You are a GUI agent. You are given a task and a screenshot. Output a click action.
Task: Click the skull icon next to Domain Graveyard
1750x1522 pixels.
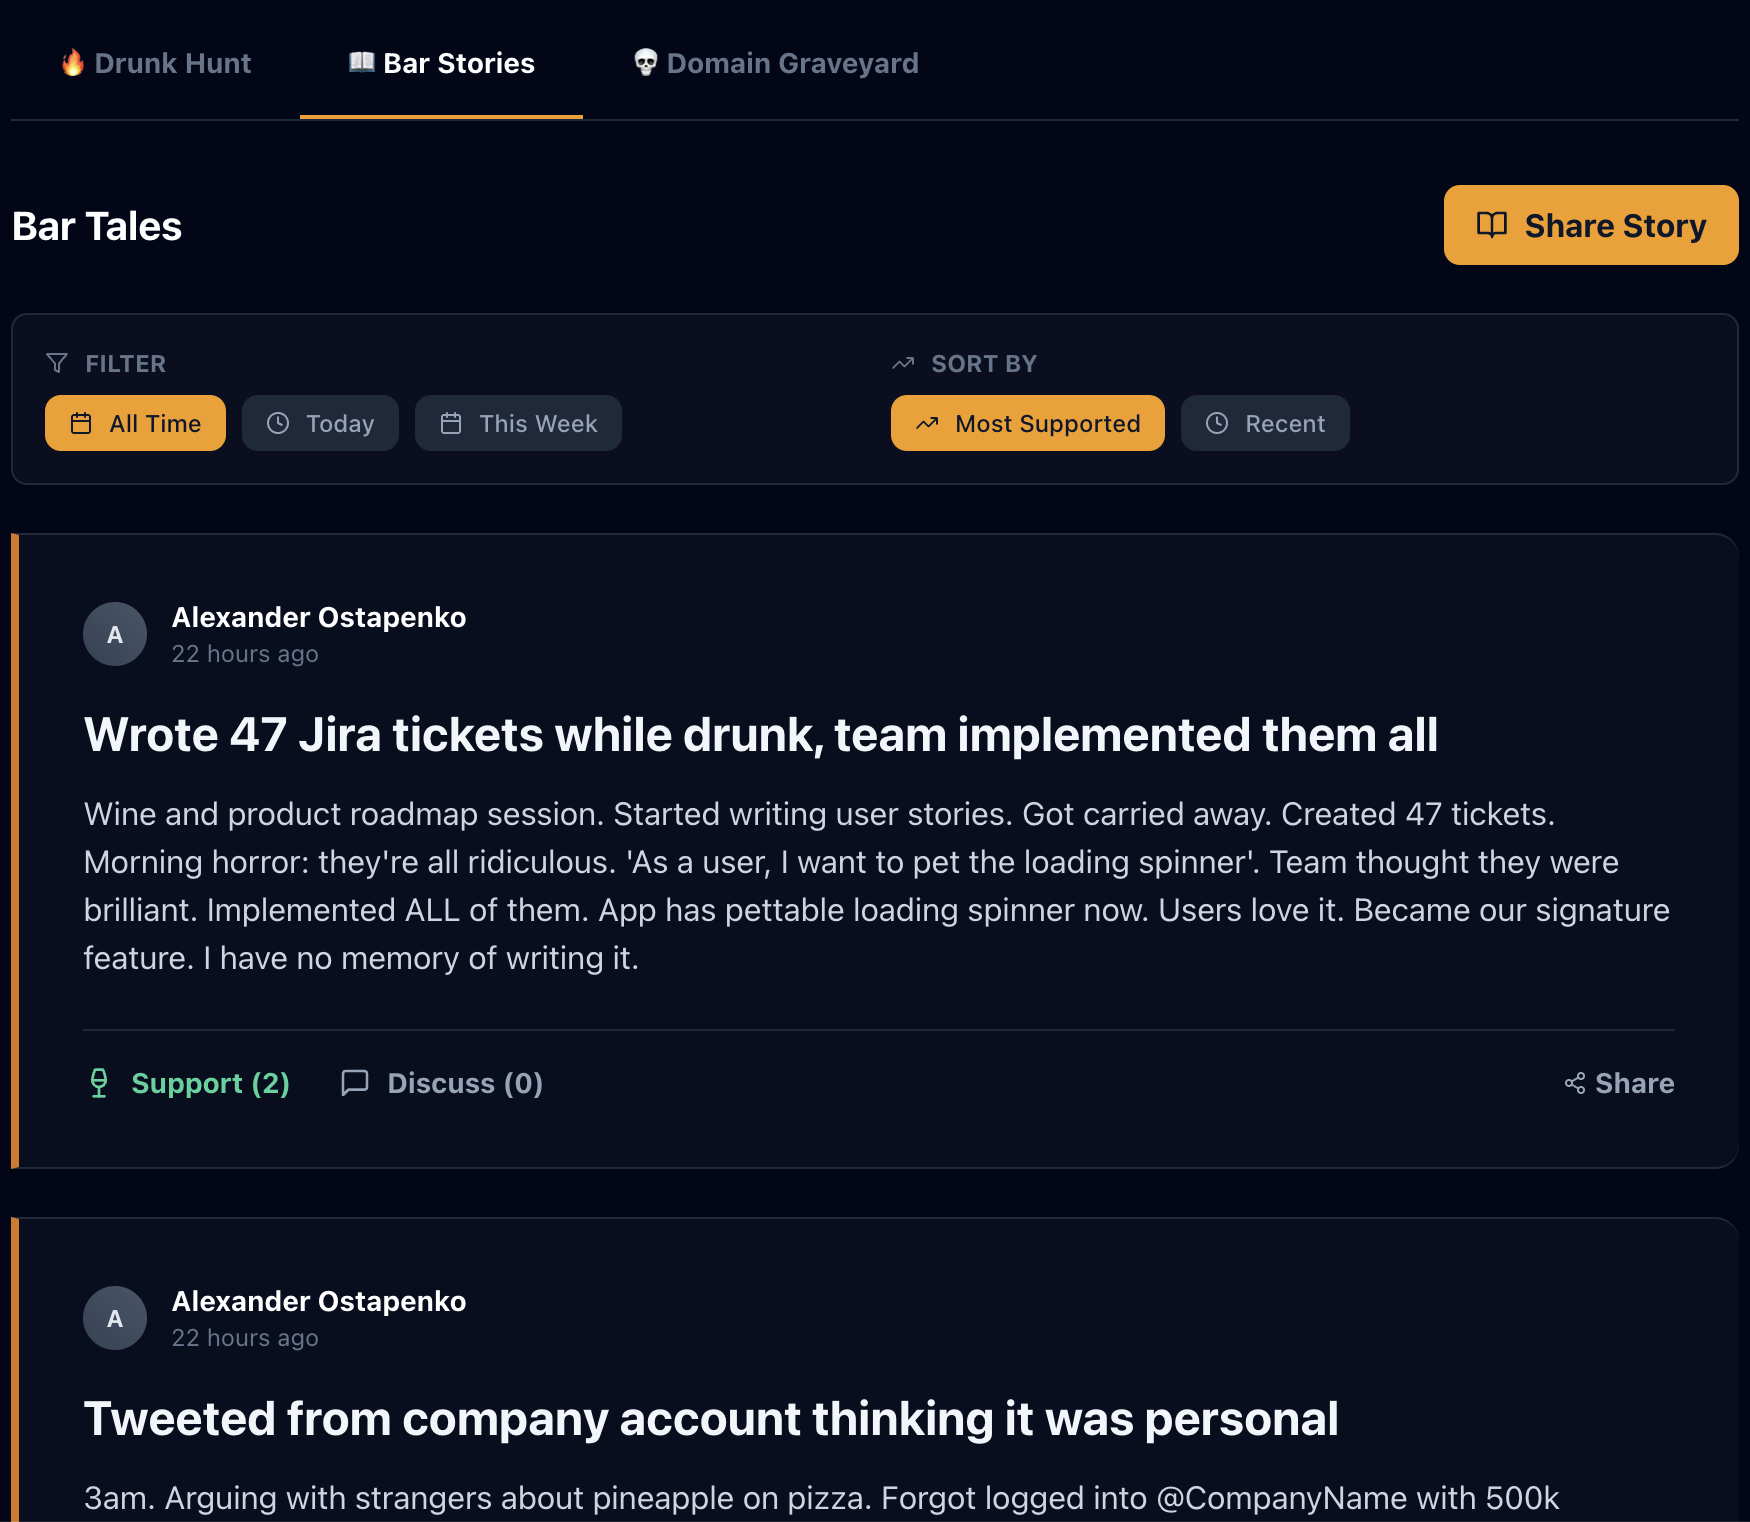tap(645, 62)
